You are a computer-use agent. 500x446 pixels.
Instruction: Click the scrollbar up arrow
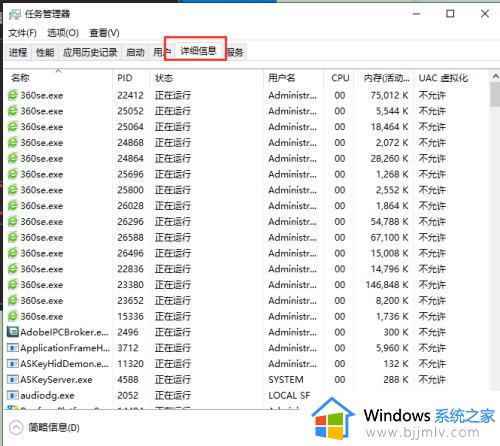pos(495,77)
